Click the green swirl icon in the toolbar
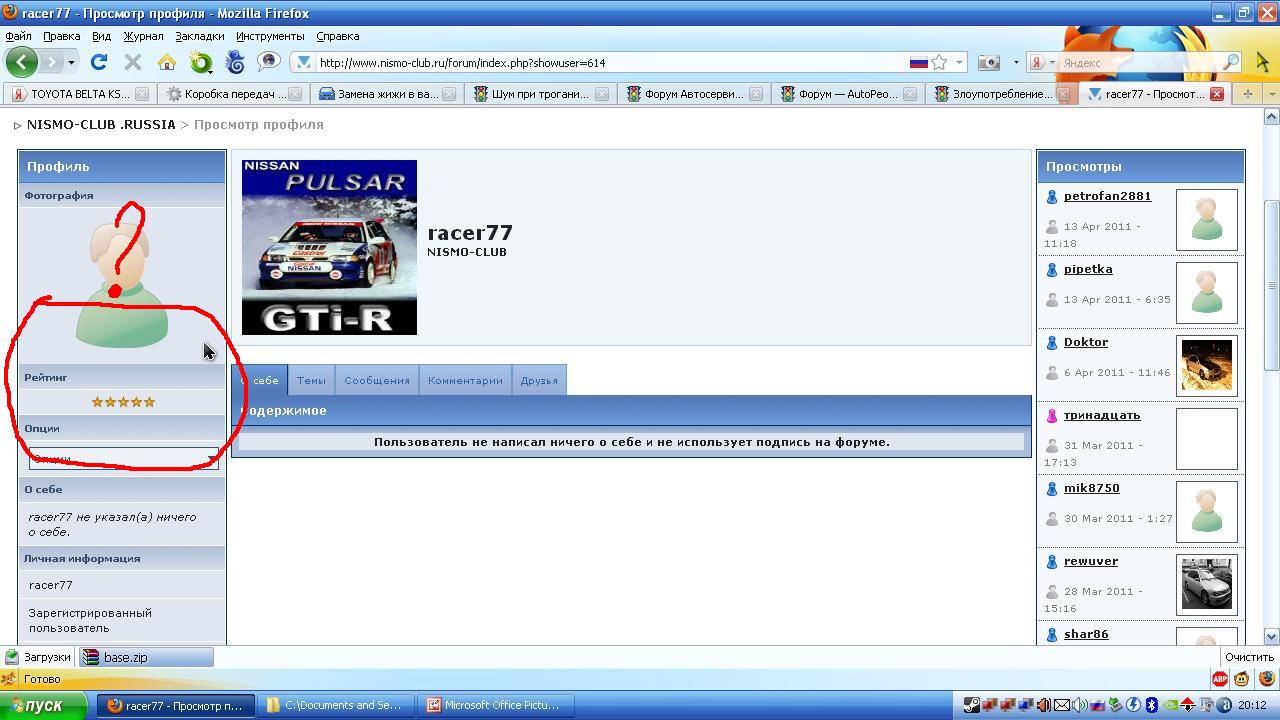The height and width of the screenshot is (720, 1280). coord(201,63)
